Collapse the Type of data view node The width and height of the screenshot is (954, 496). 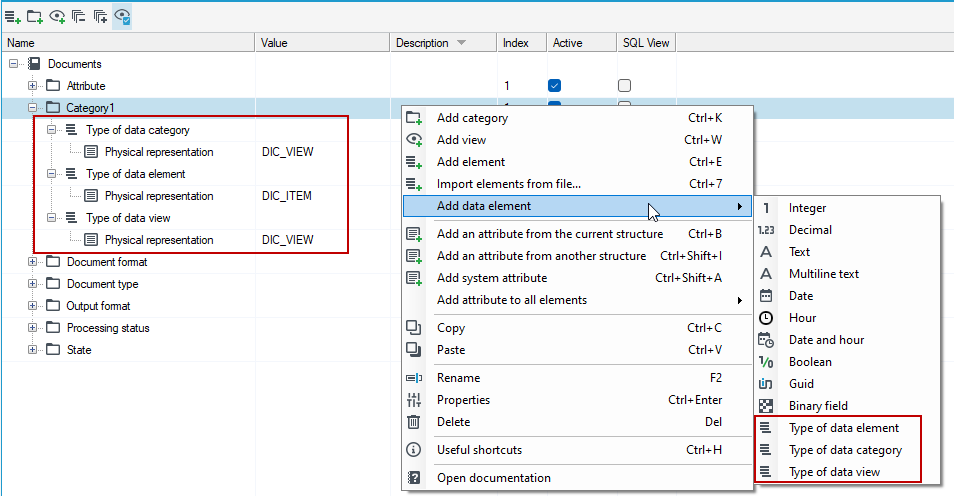point(52,217)
